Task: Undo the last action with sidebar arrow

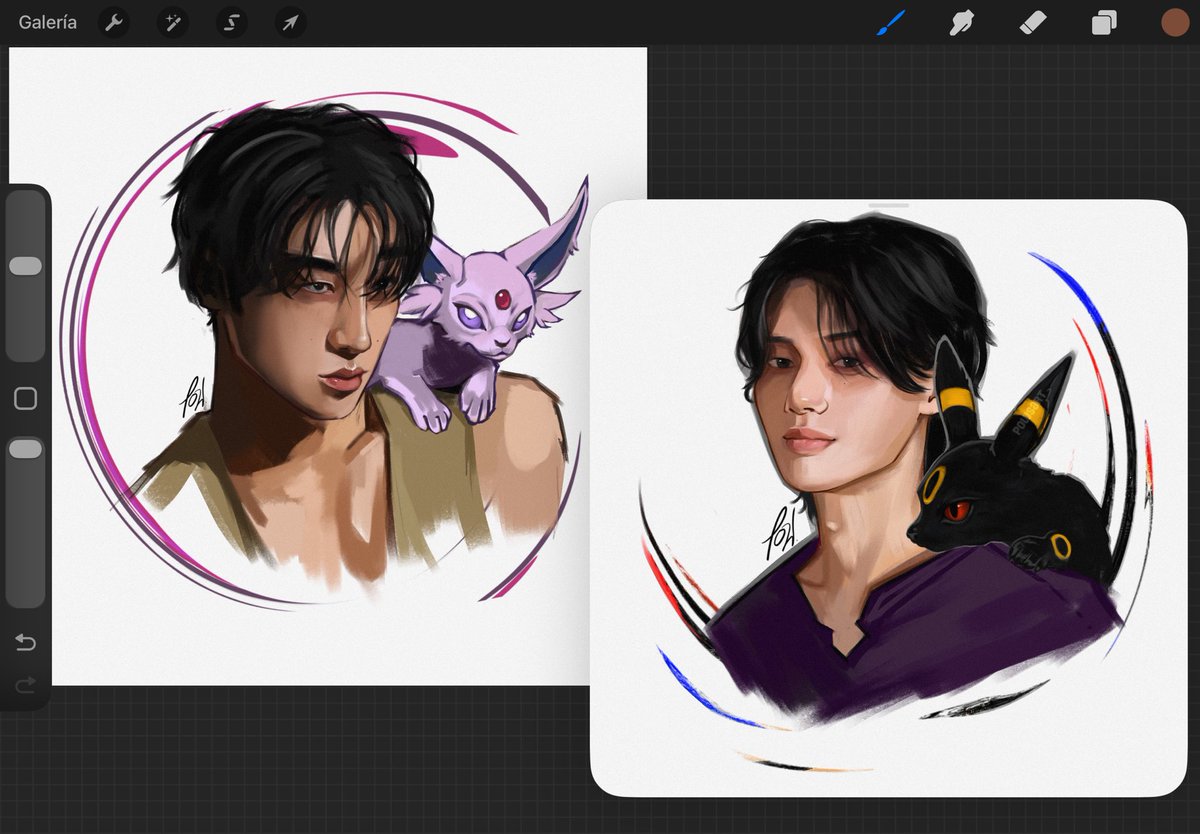Action: (25, 642)
